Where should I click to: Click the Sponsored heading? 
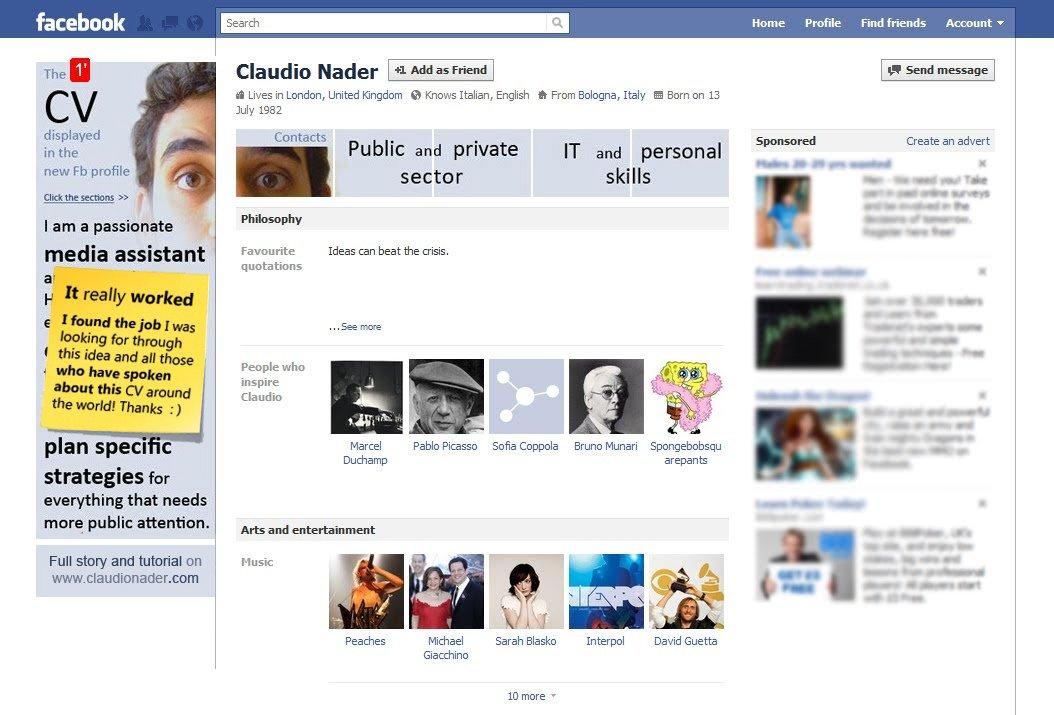pyautogui.click(x=786, y=141)
